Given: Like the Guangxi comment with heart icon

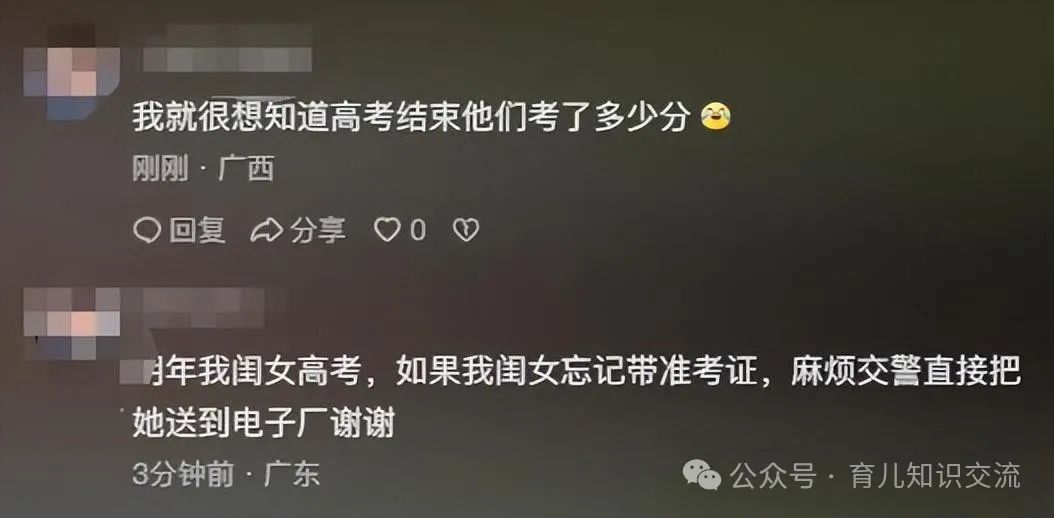Looking at the screenshot, I should [x=387, y=230].
